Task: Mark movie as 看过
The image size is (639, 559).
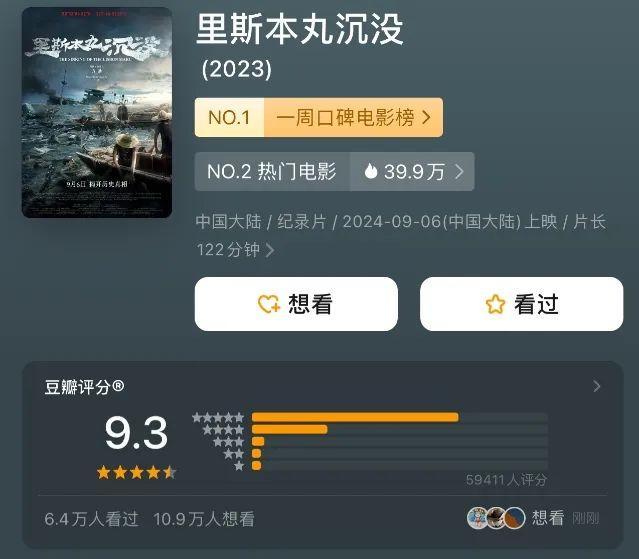Action: coord(522,304)
